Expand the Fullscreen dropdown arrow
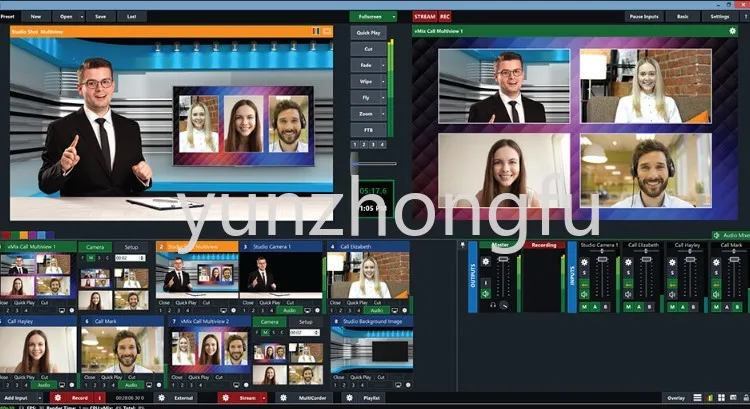The height and width of the screenshot is (409, 750). [394, 17]
